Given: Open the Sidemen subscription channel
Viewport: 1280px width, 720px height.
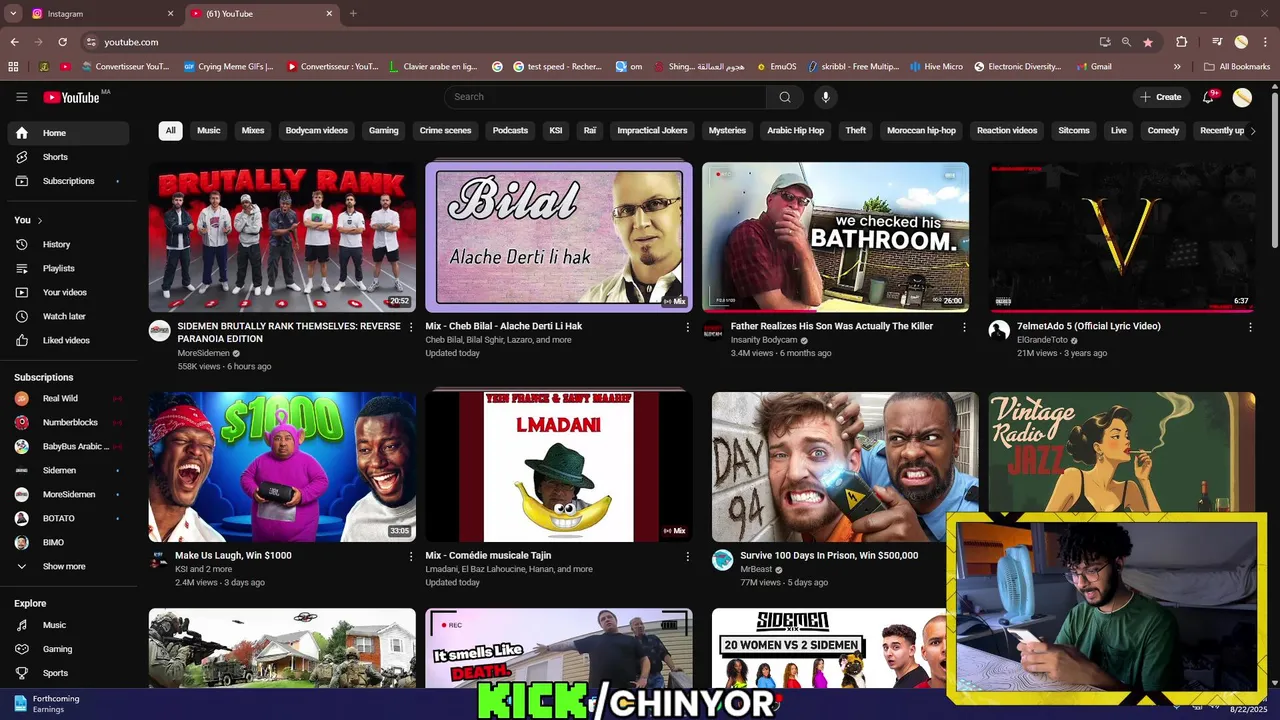Looking at the screenshot, I should (x=68, y=470).
